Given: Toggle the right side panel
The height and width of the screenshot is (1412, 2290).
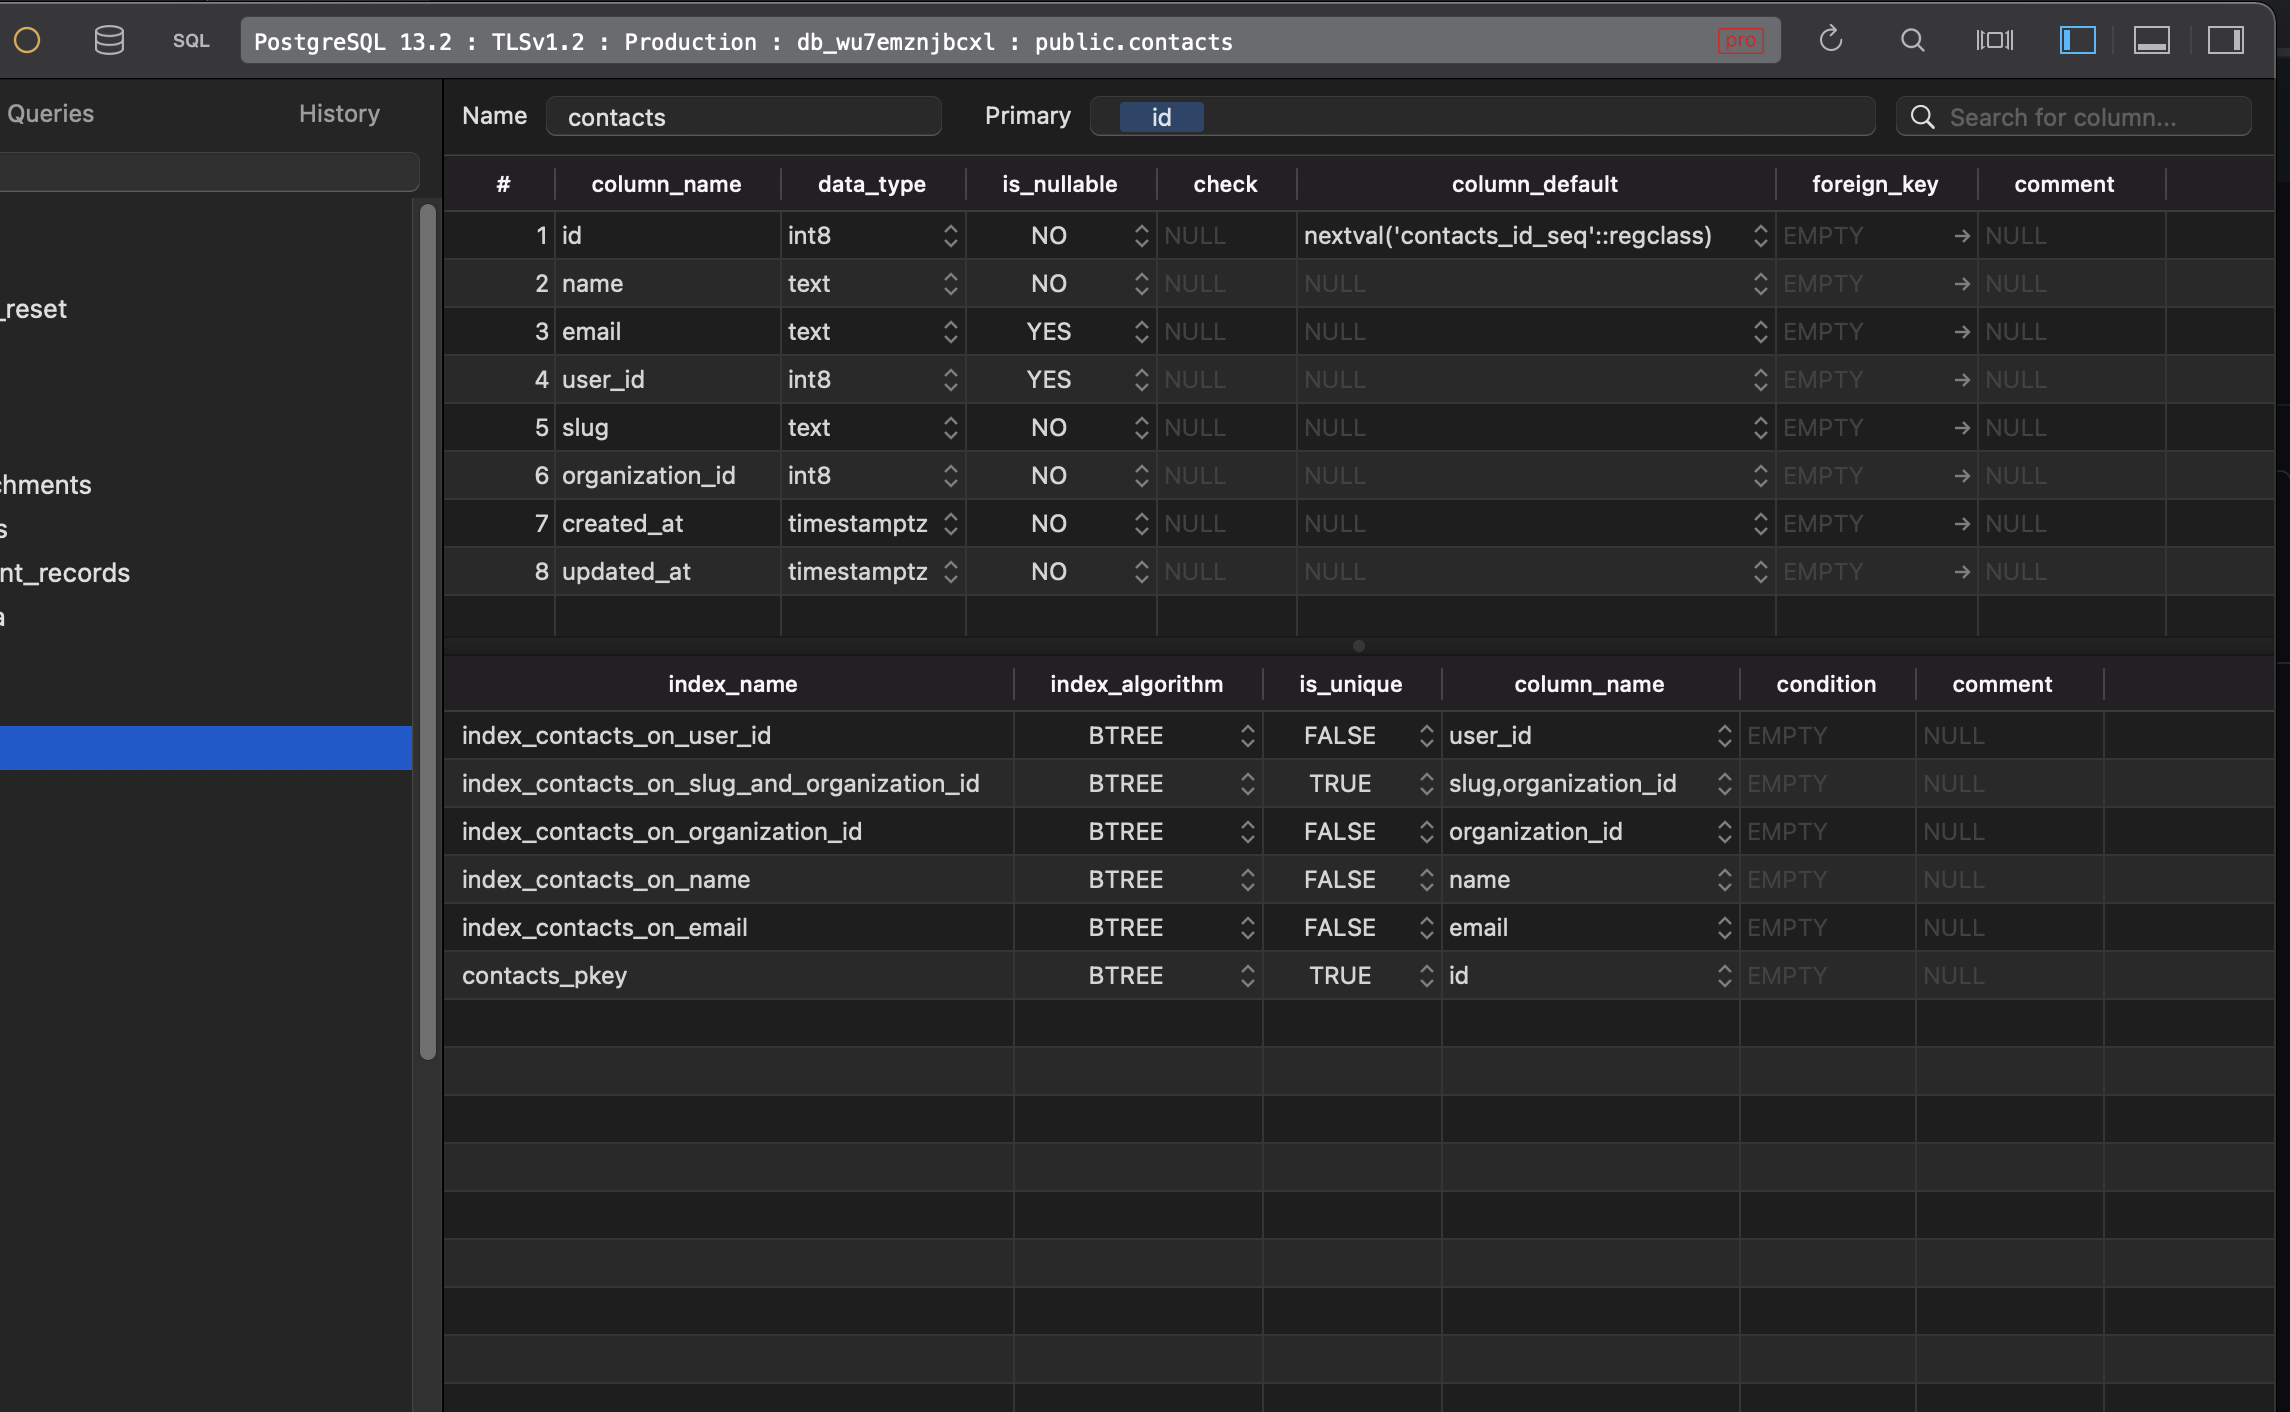Looking at the screenshot, I should point(2225,40).
